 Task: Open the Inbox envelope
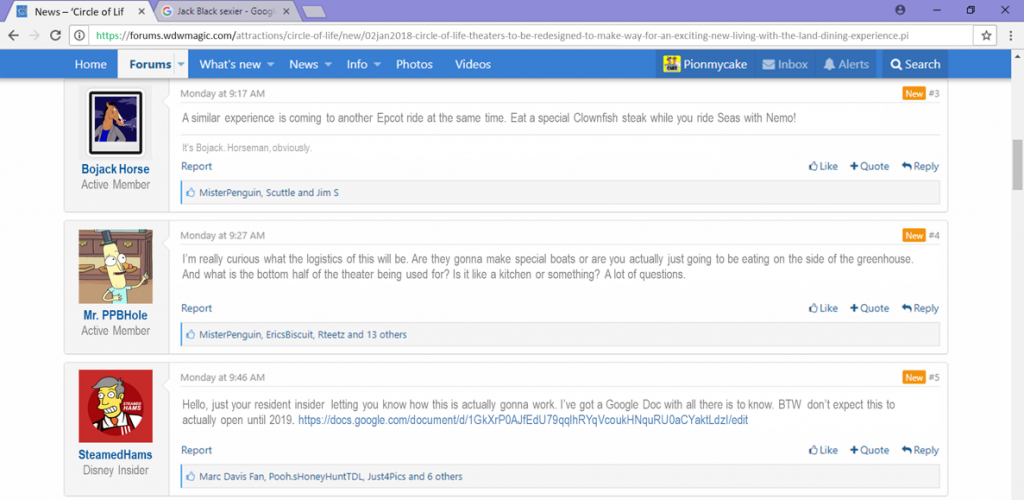click(785, 64)
